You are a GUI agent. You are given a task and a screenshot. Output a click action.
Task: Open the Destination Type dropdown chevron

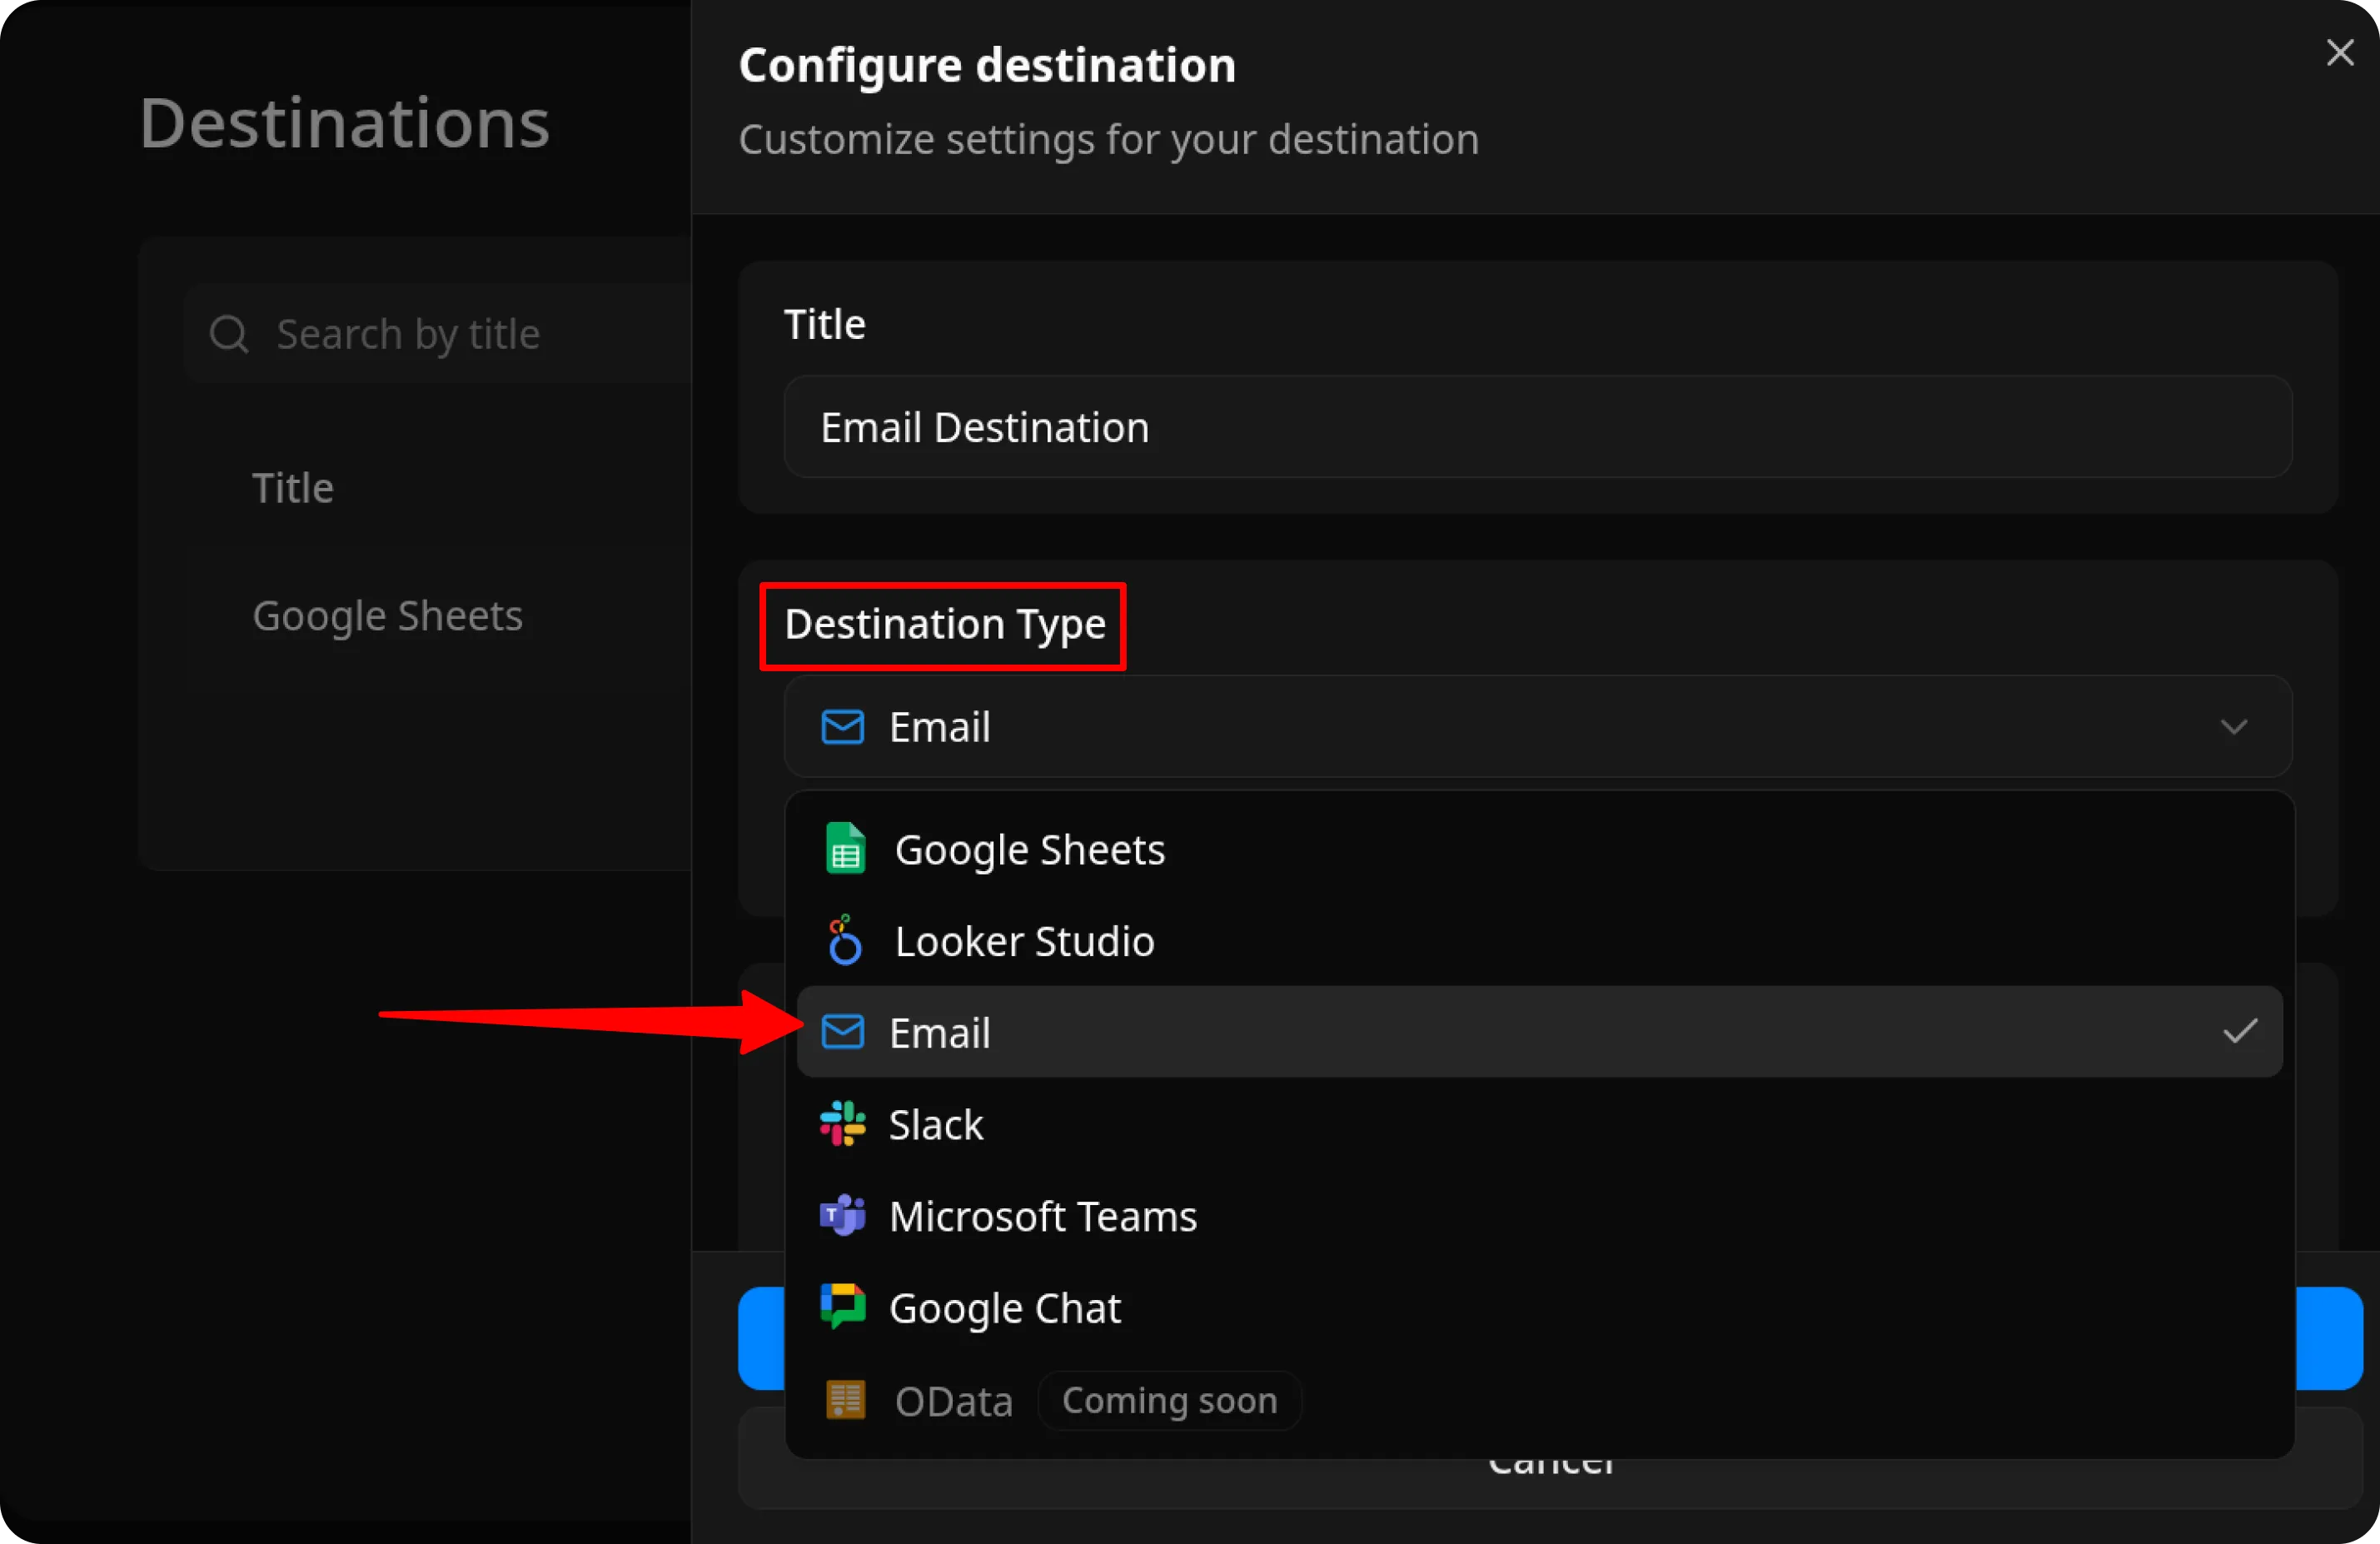2236,727
